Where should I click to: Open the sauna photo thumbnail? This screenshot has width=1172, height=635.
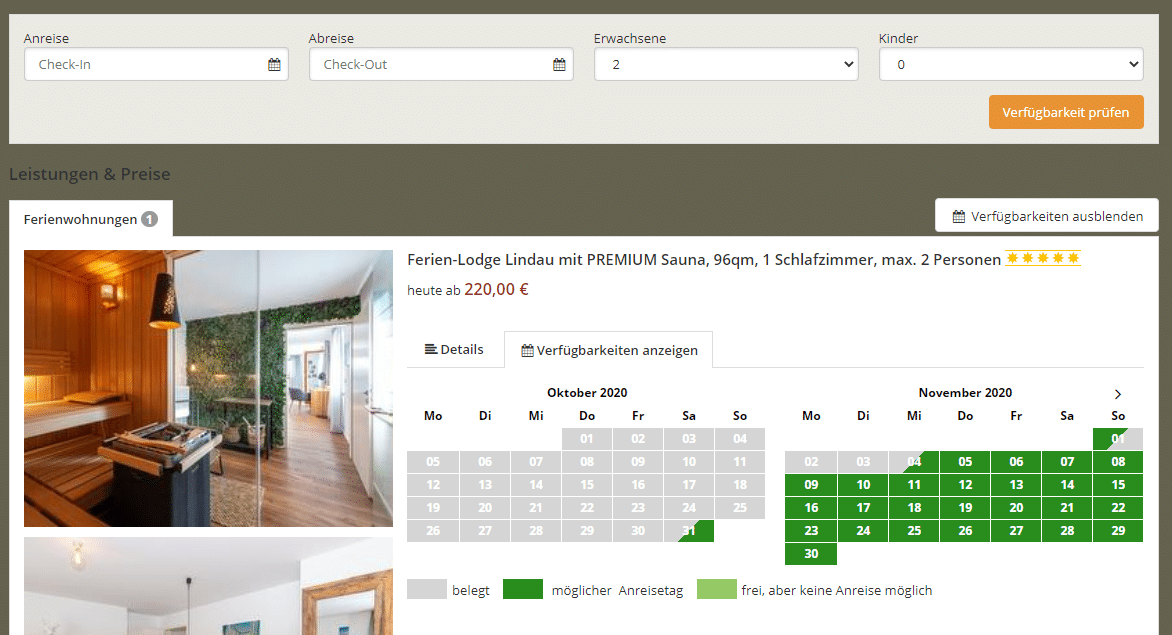pyautogui.click(x=209, y=388)
